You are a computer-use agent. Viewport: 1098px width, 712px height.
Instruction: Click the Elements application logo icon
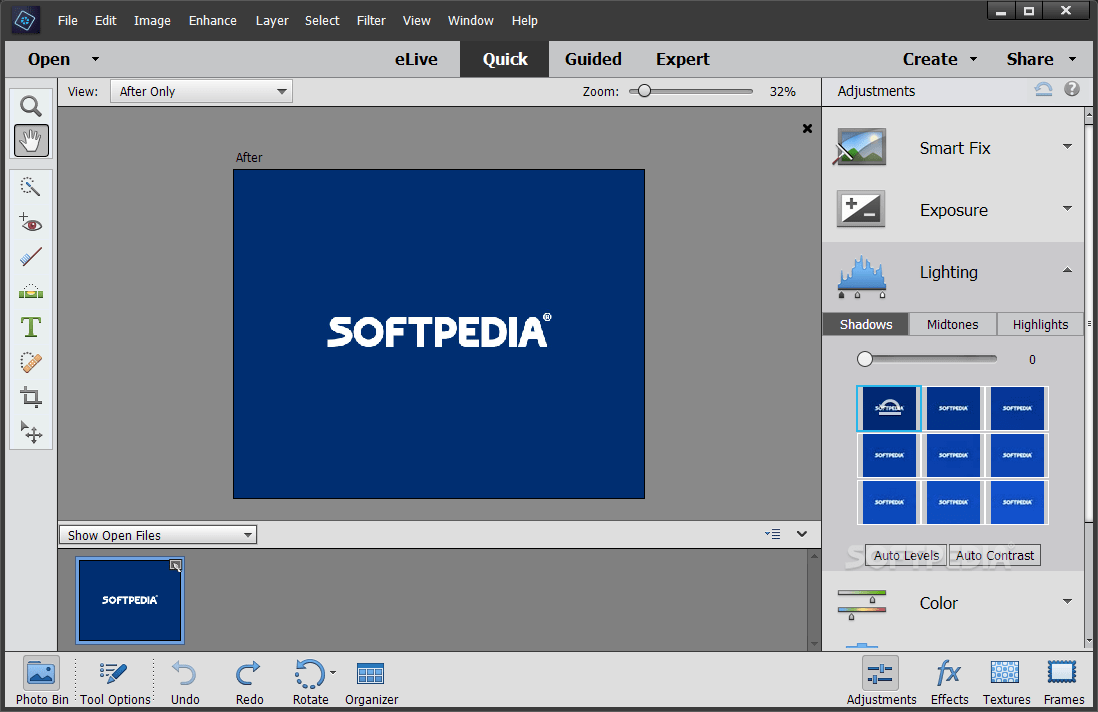26,20
